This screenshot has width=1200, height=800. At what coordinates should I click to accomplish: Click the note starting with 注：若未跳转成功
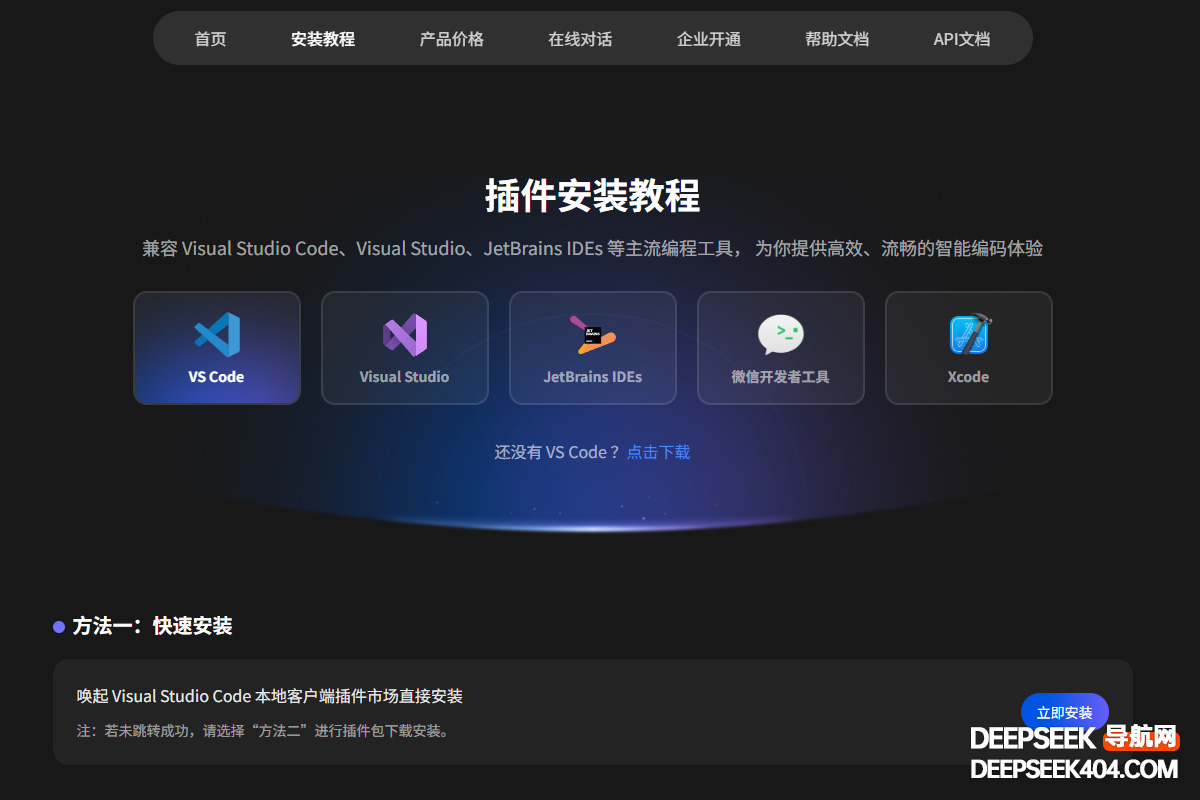pyautogui.click(x=265, y=731)
